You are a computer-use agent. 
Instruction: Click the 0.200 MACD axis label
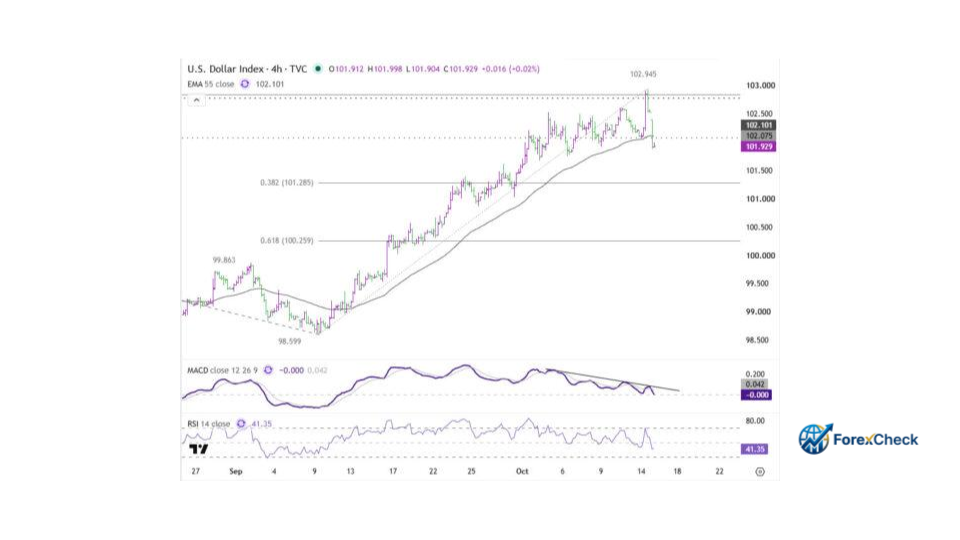(x=755, y=373)
